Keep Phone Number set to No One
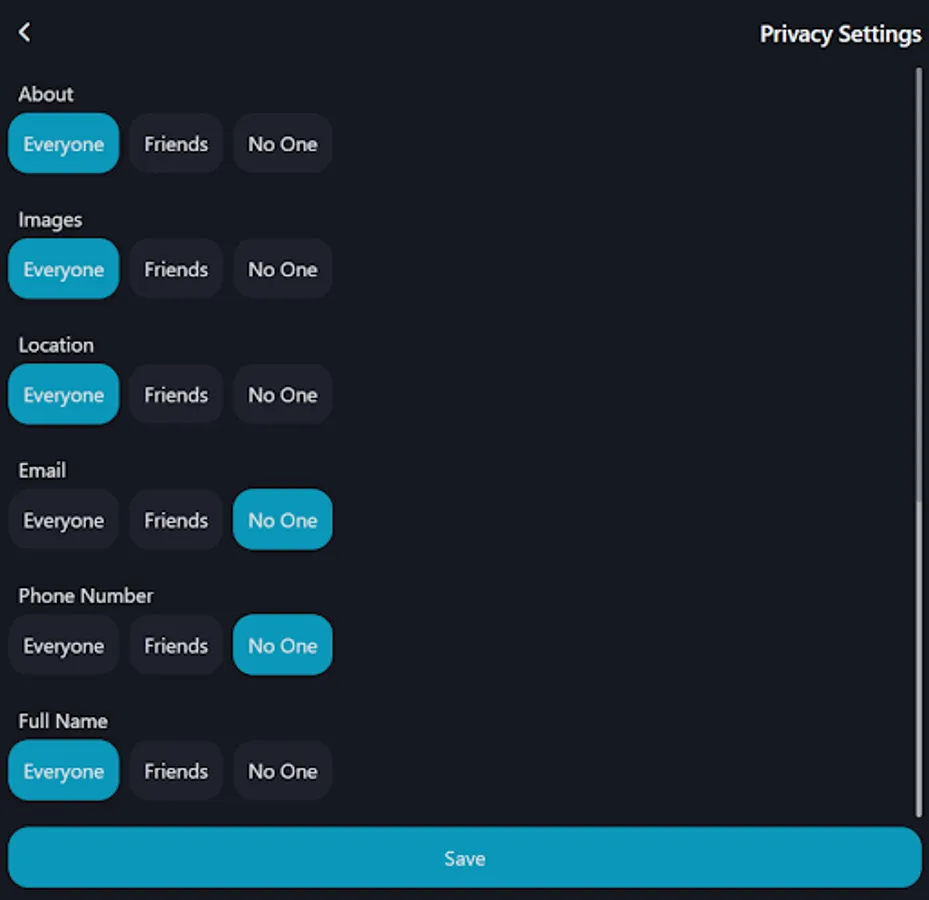The image size is (929, 900). [x=282, y=645]
